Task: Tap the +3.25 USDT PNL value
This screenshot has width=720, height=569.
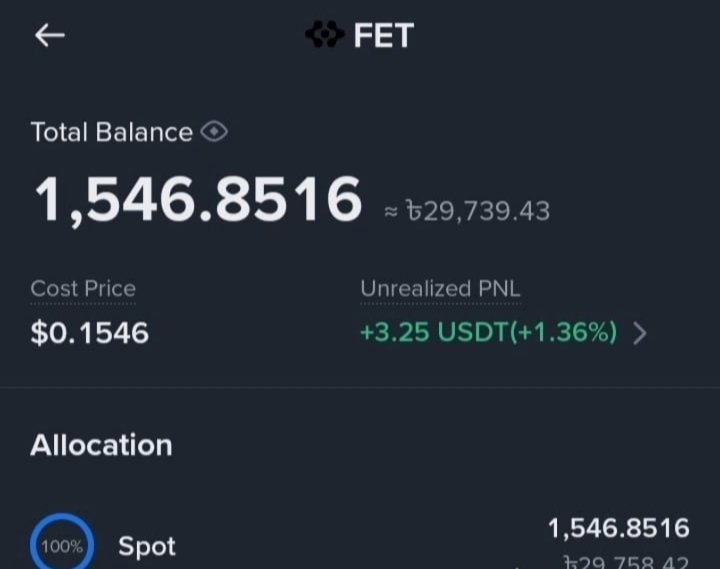Action: (x=435, y=332)
